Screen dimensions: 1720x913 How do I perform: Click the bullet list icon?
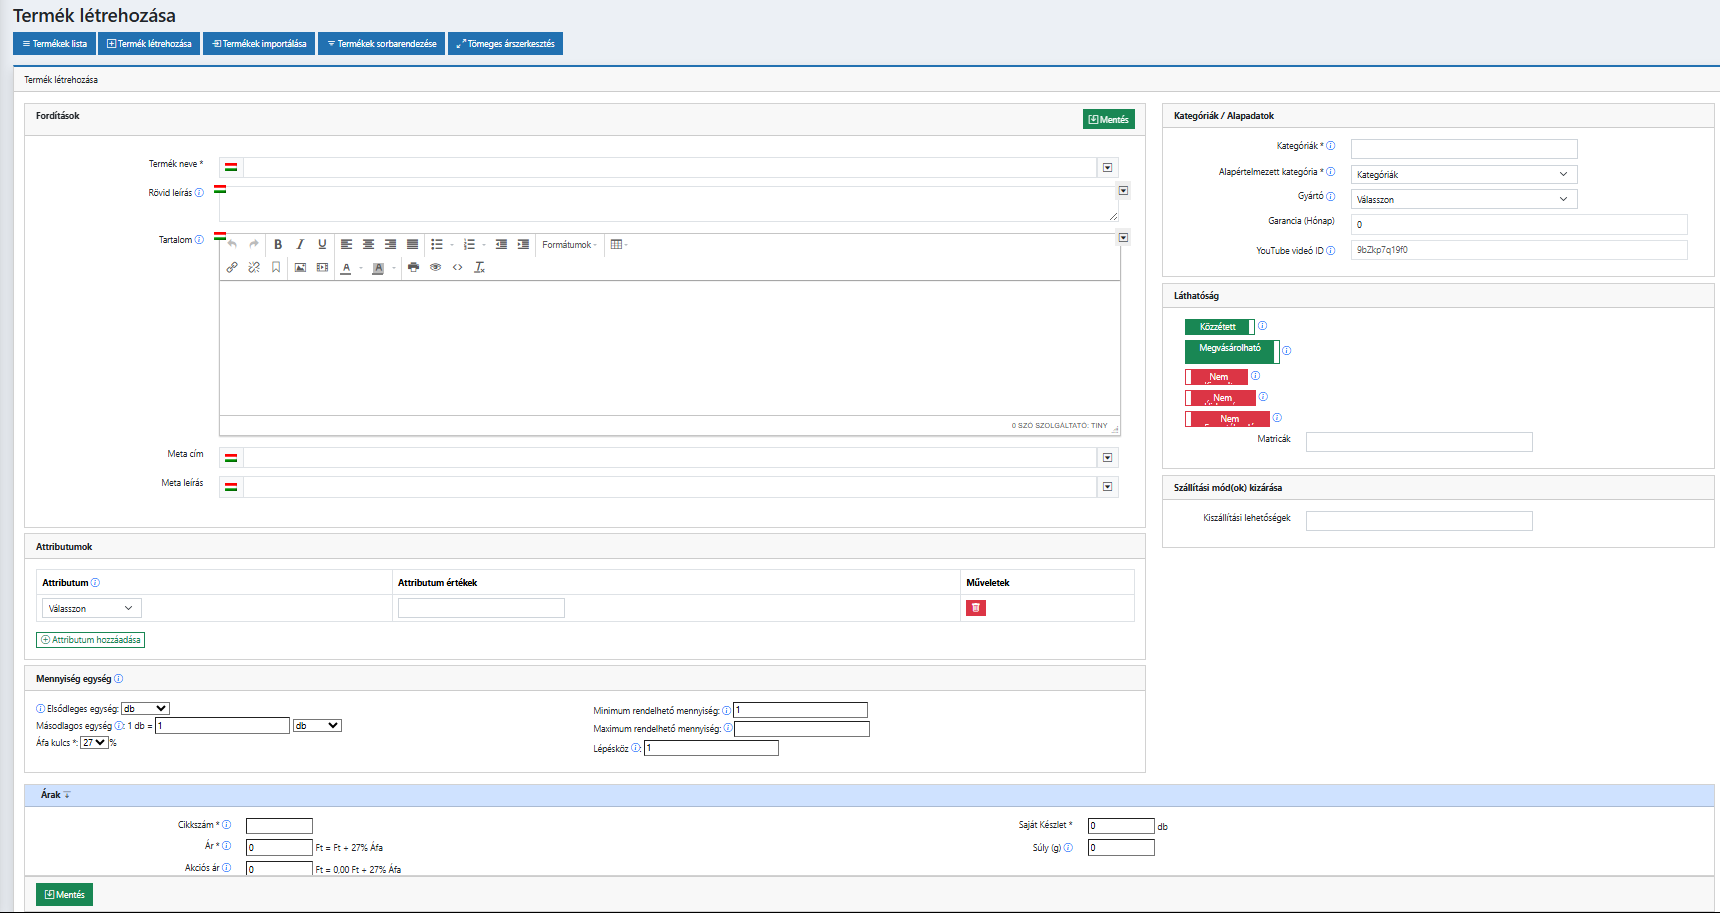(x=437, y=244)
